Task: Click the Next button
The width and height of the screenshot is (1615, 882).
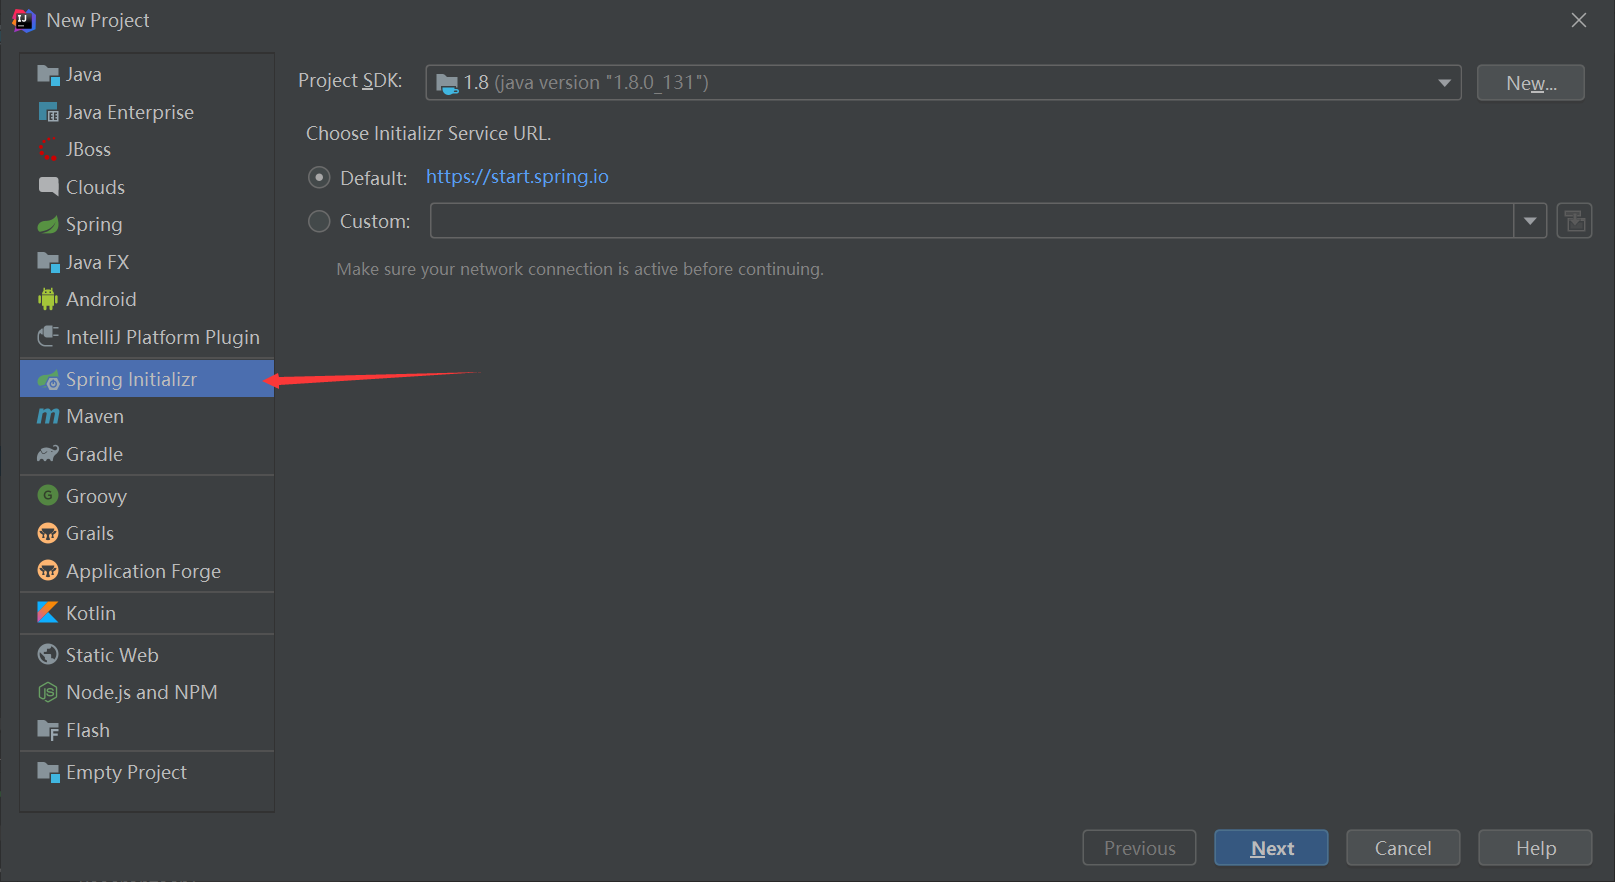Action: [1271, 848]
